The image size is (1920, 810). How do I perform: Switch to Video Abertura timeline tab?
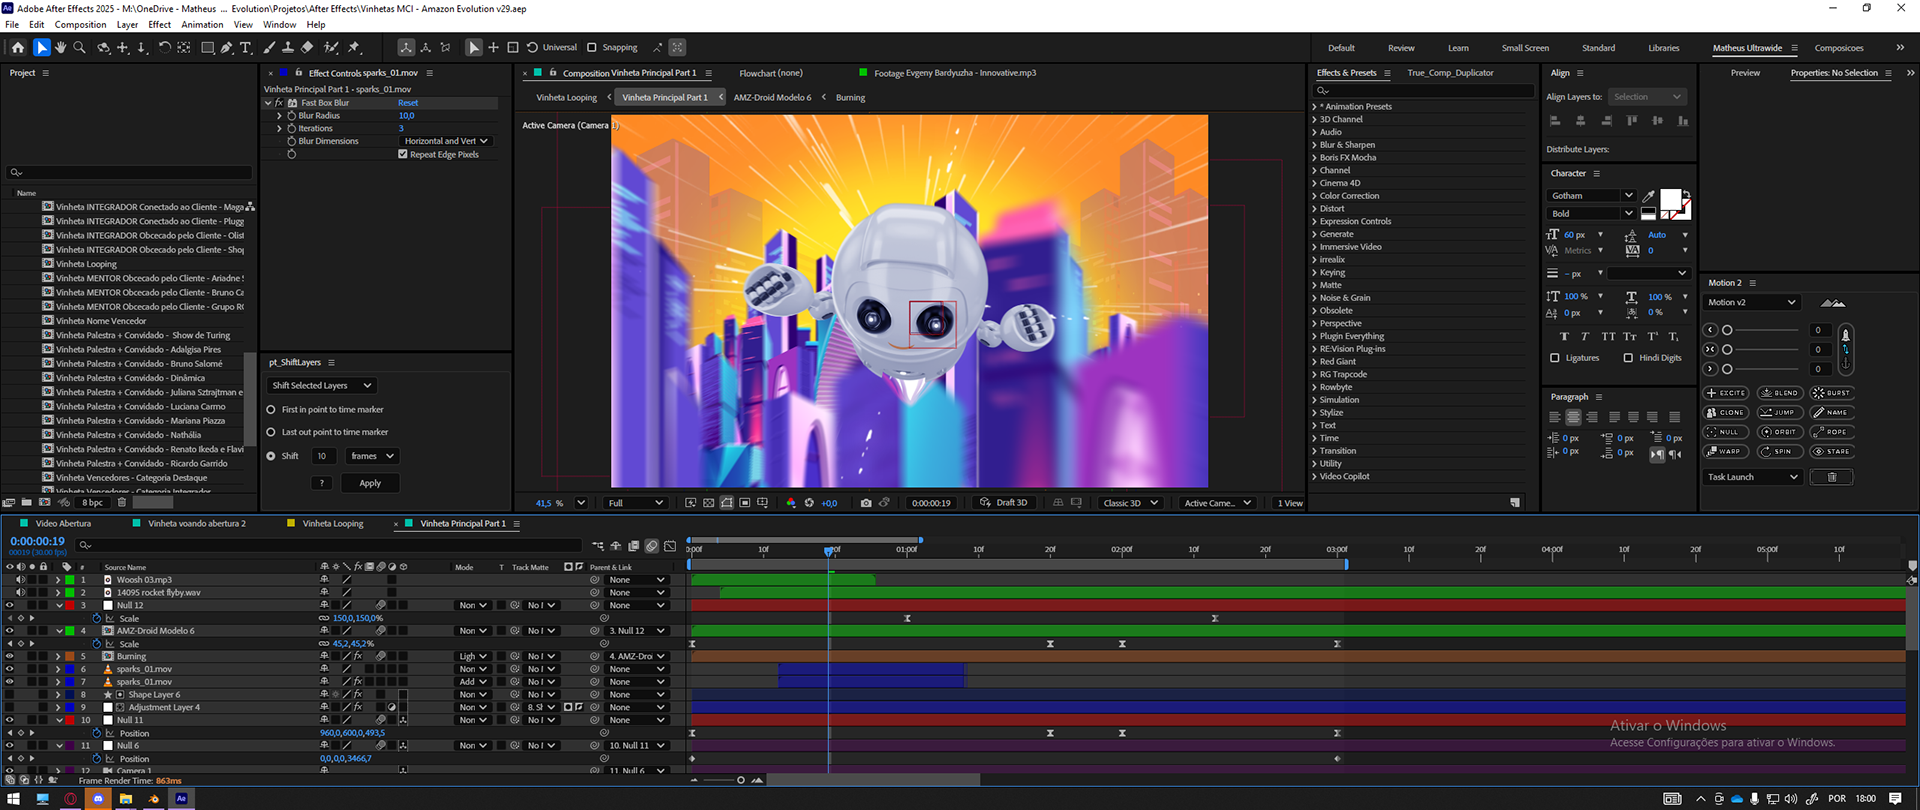pos(63,523)
